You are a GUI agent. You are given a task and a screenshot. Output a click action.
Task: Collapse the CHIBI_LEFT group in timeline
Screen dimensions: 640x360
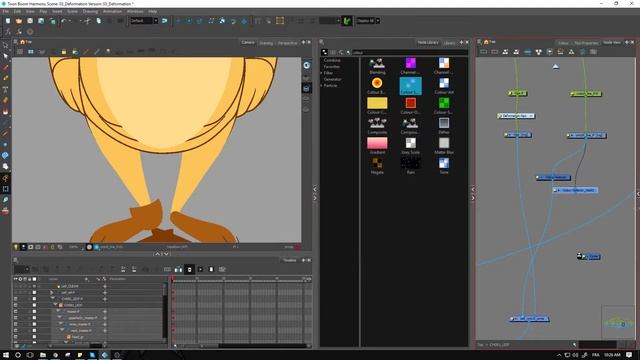coord(55,305)
